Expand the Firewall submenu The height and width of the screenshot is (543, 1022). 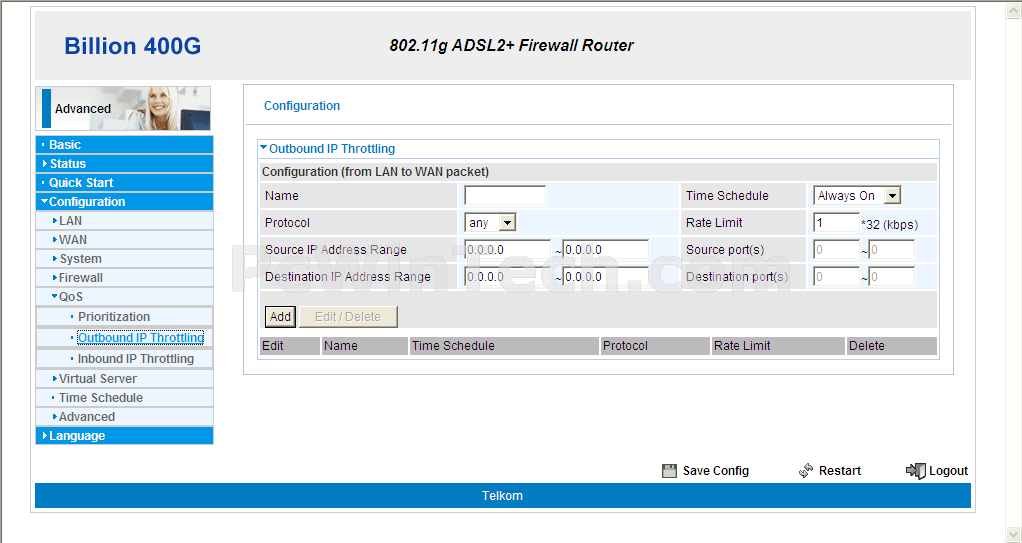(124, 278)
